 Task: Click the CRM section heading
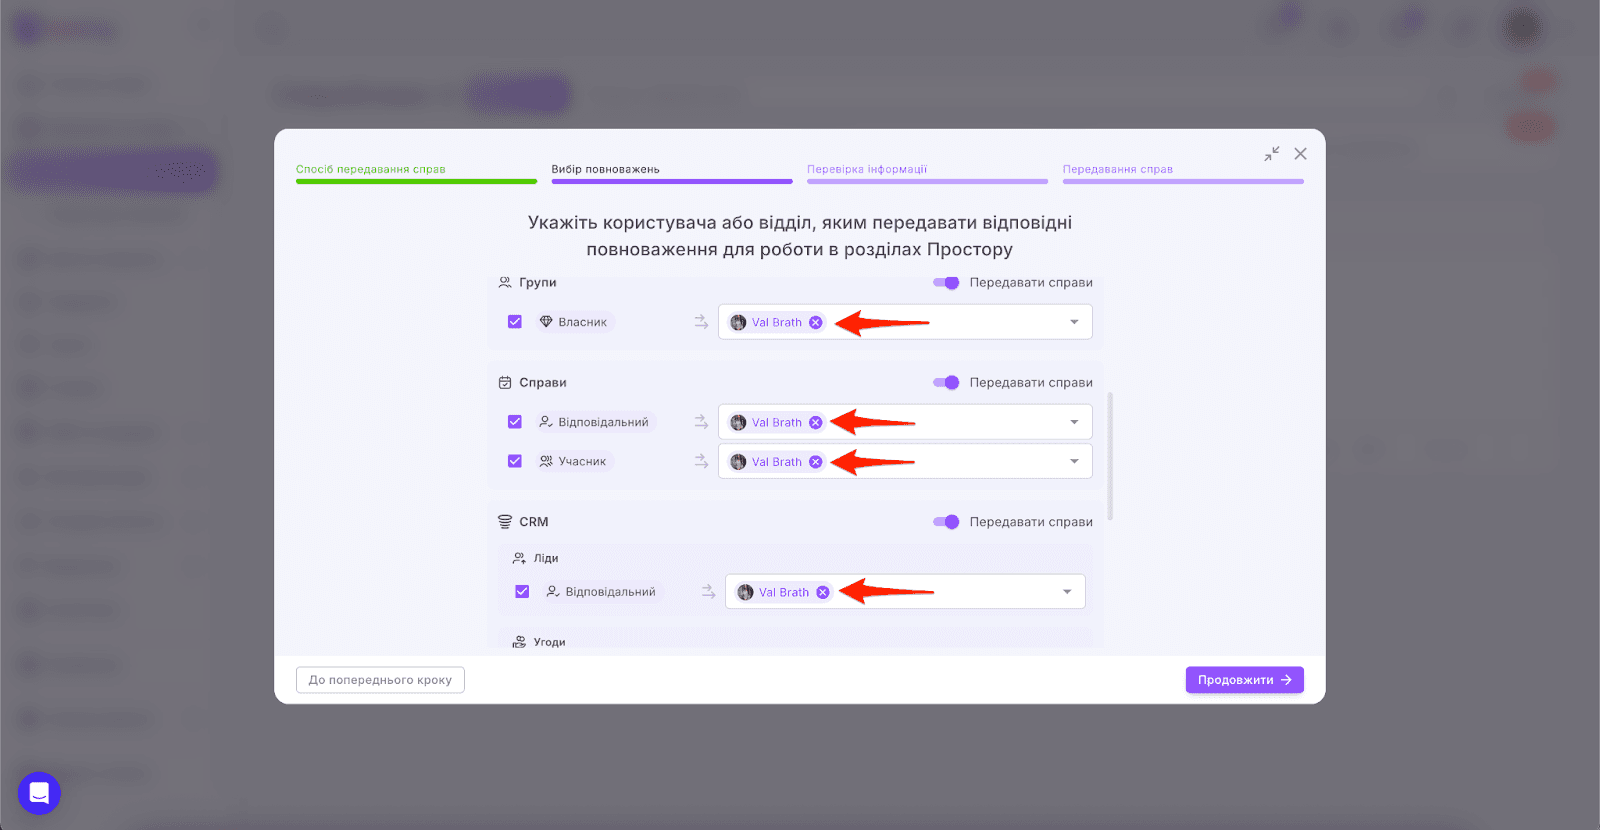pos(534,522)
